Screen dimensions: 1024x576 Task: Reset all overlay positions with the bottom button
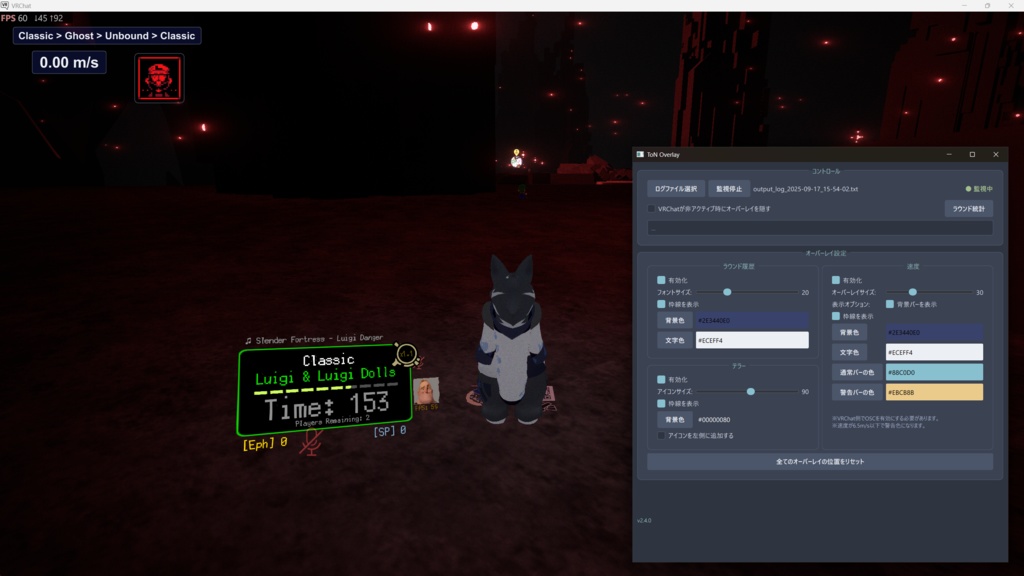(821, 461)
